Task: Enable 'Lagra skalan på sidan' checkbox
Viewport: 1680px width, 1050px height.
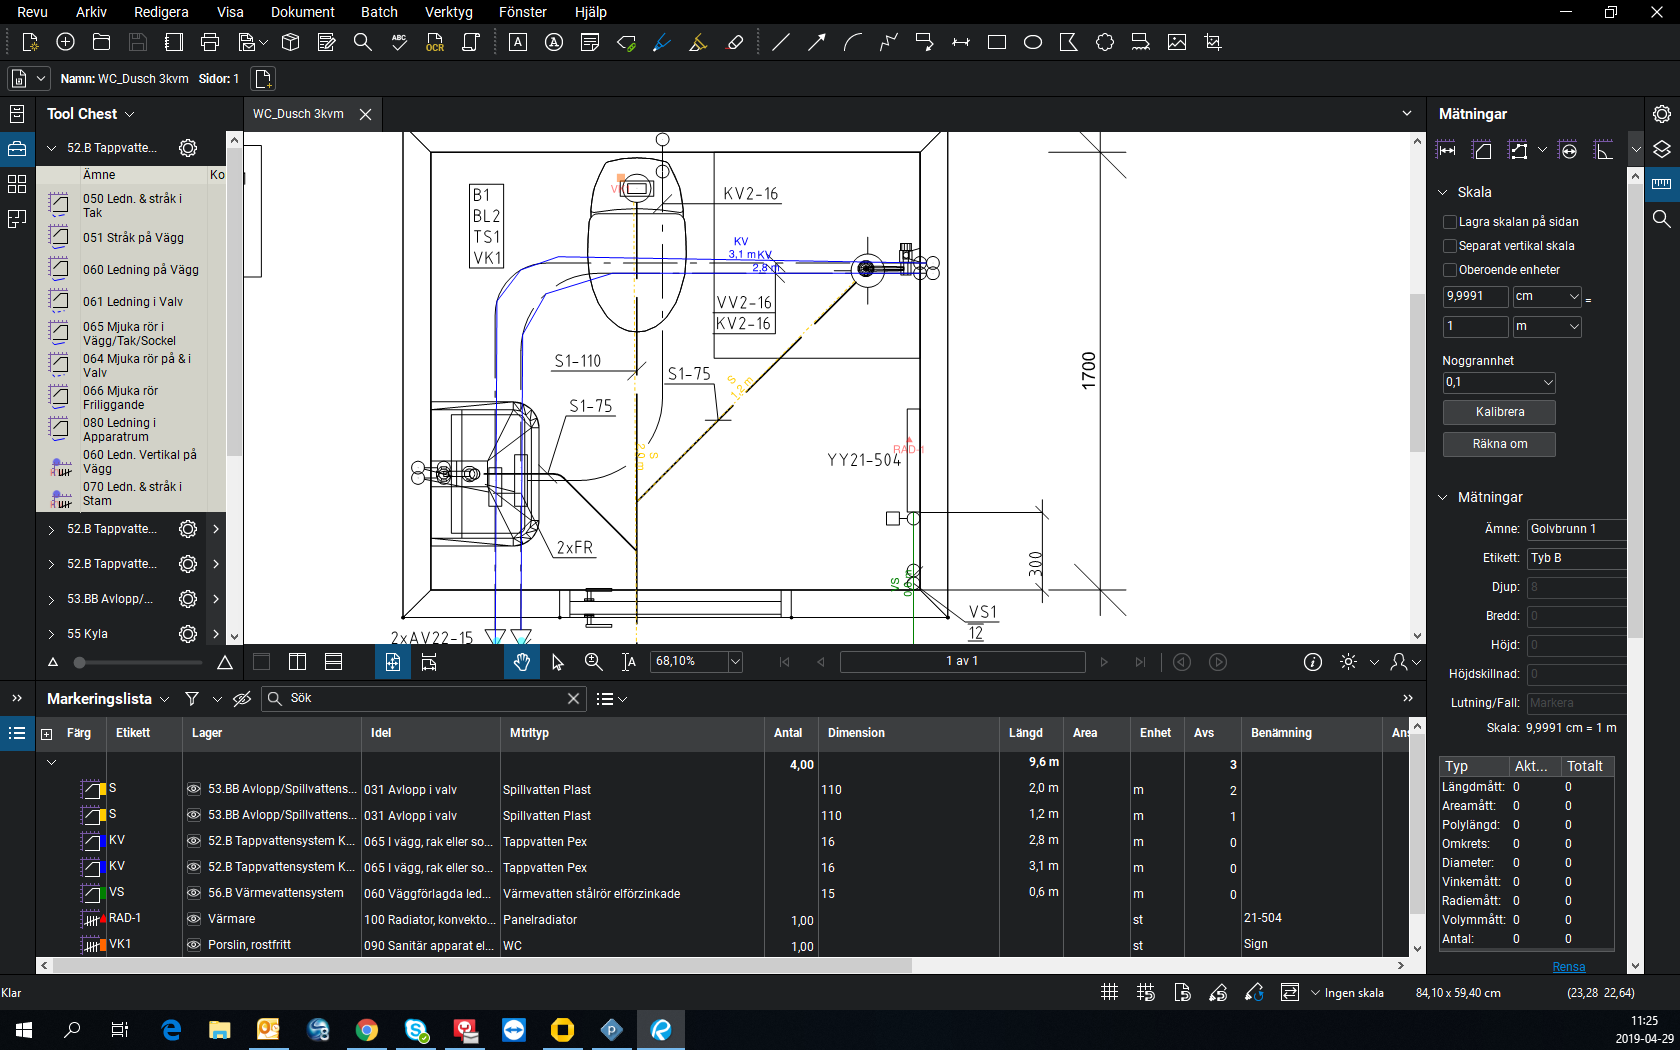Action: click(x=1450, y=222)
